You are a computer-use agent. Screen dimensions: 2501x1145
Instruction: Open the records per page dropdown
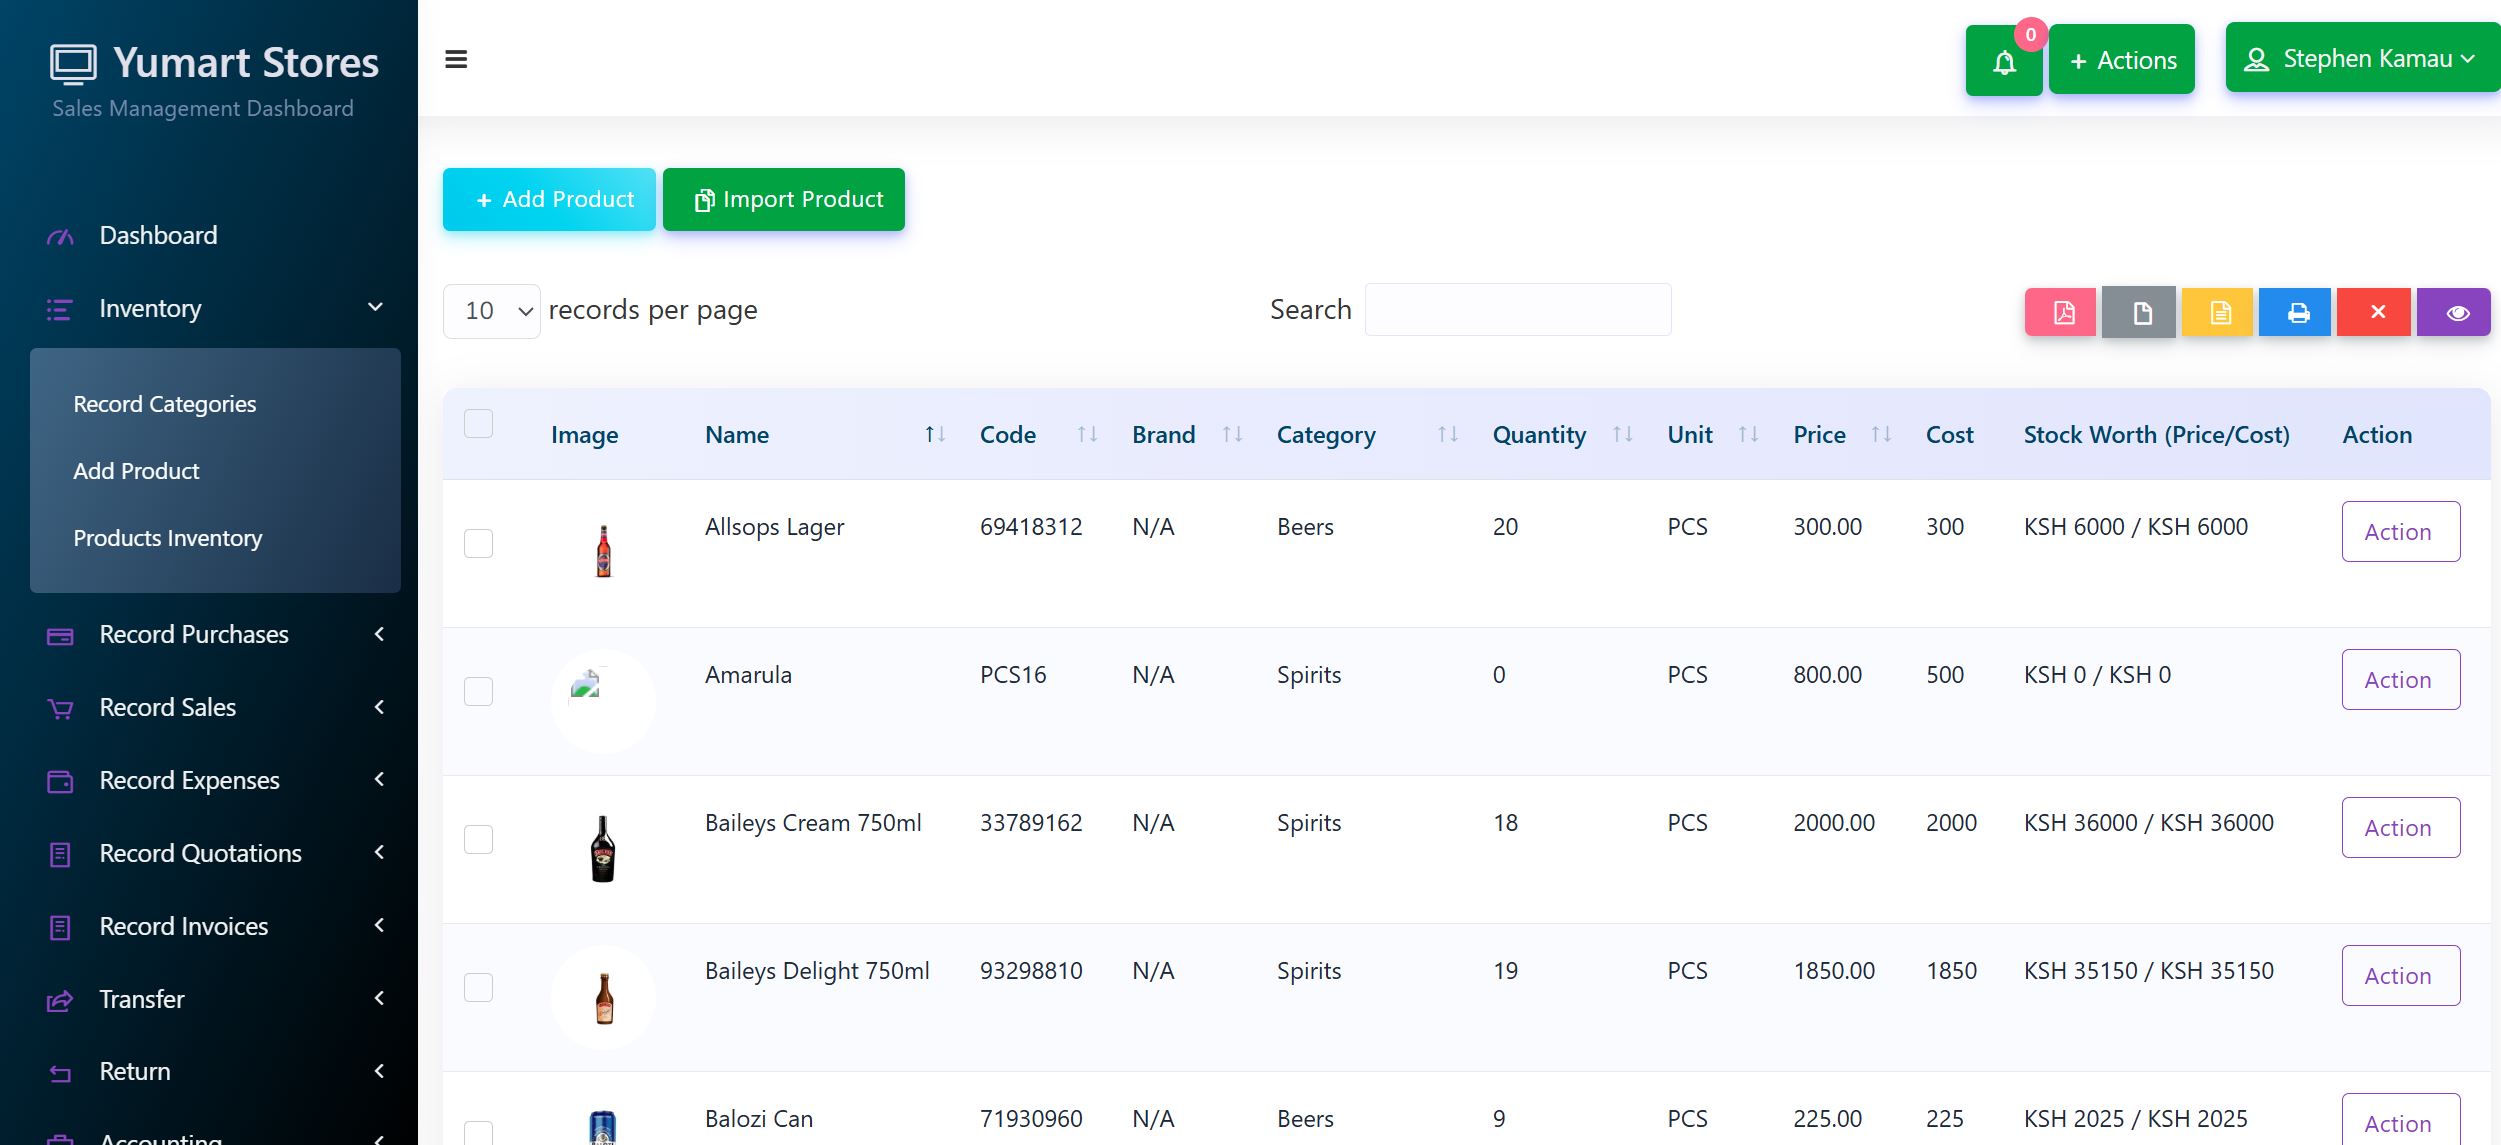pos(492,311)
